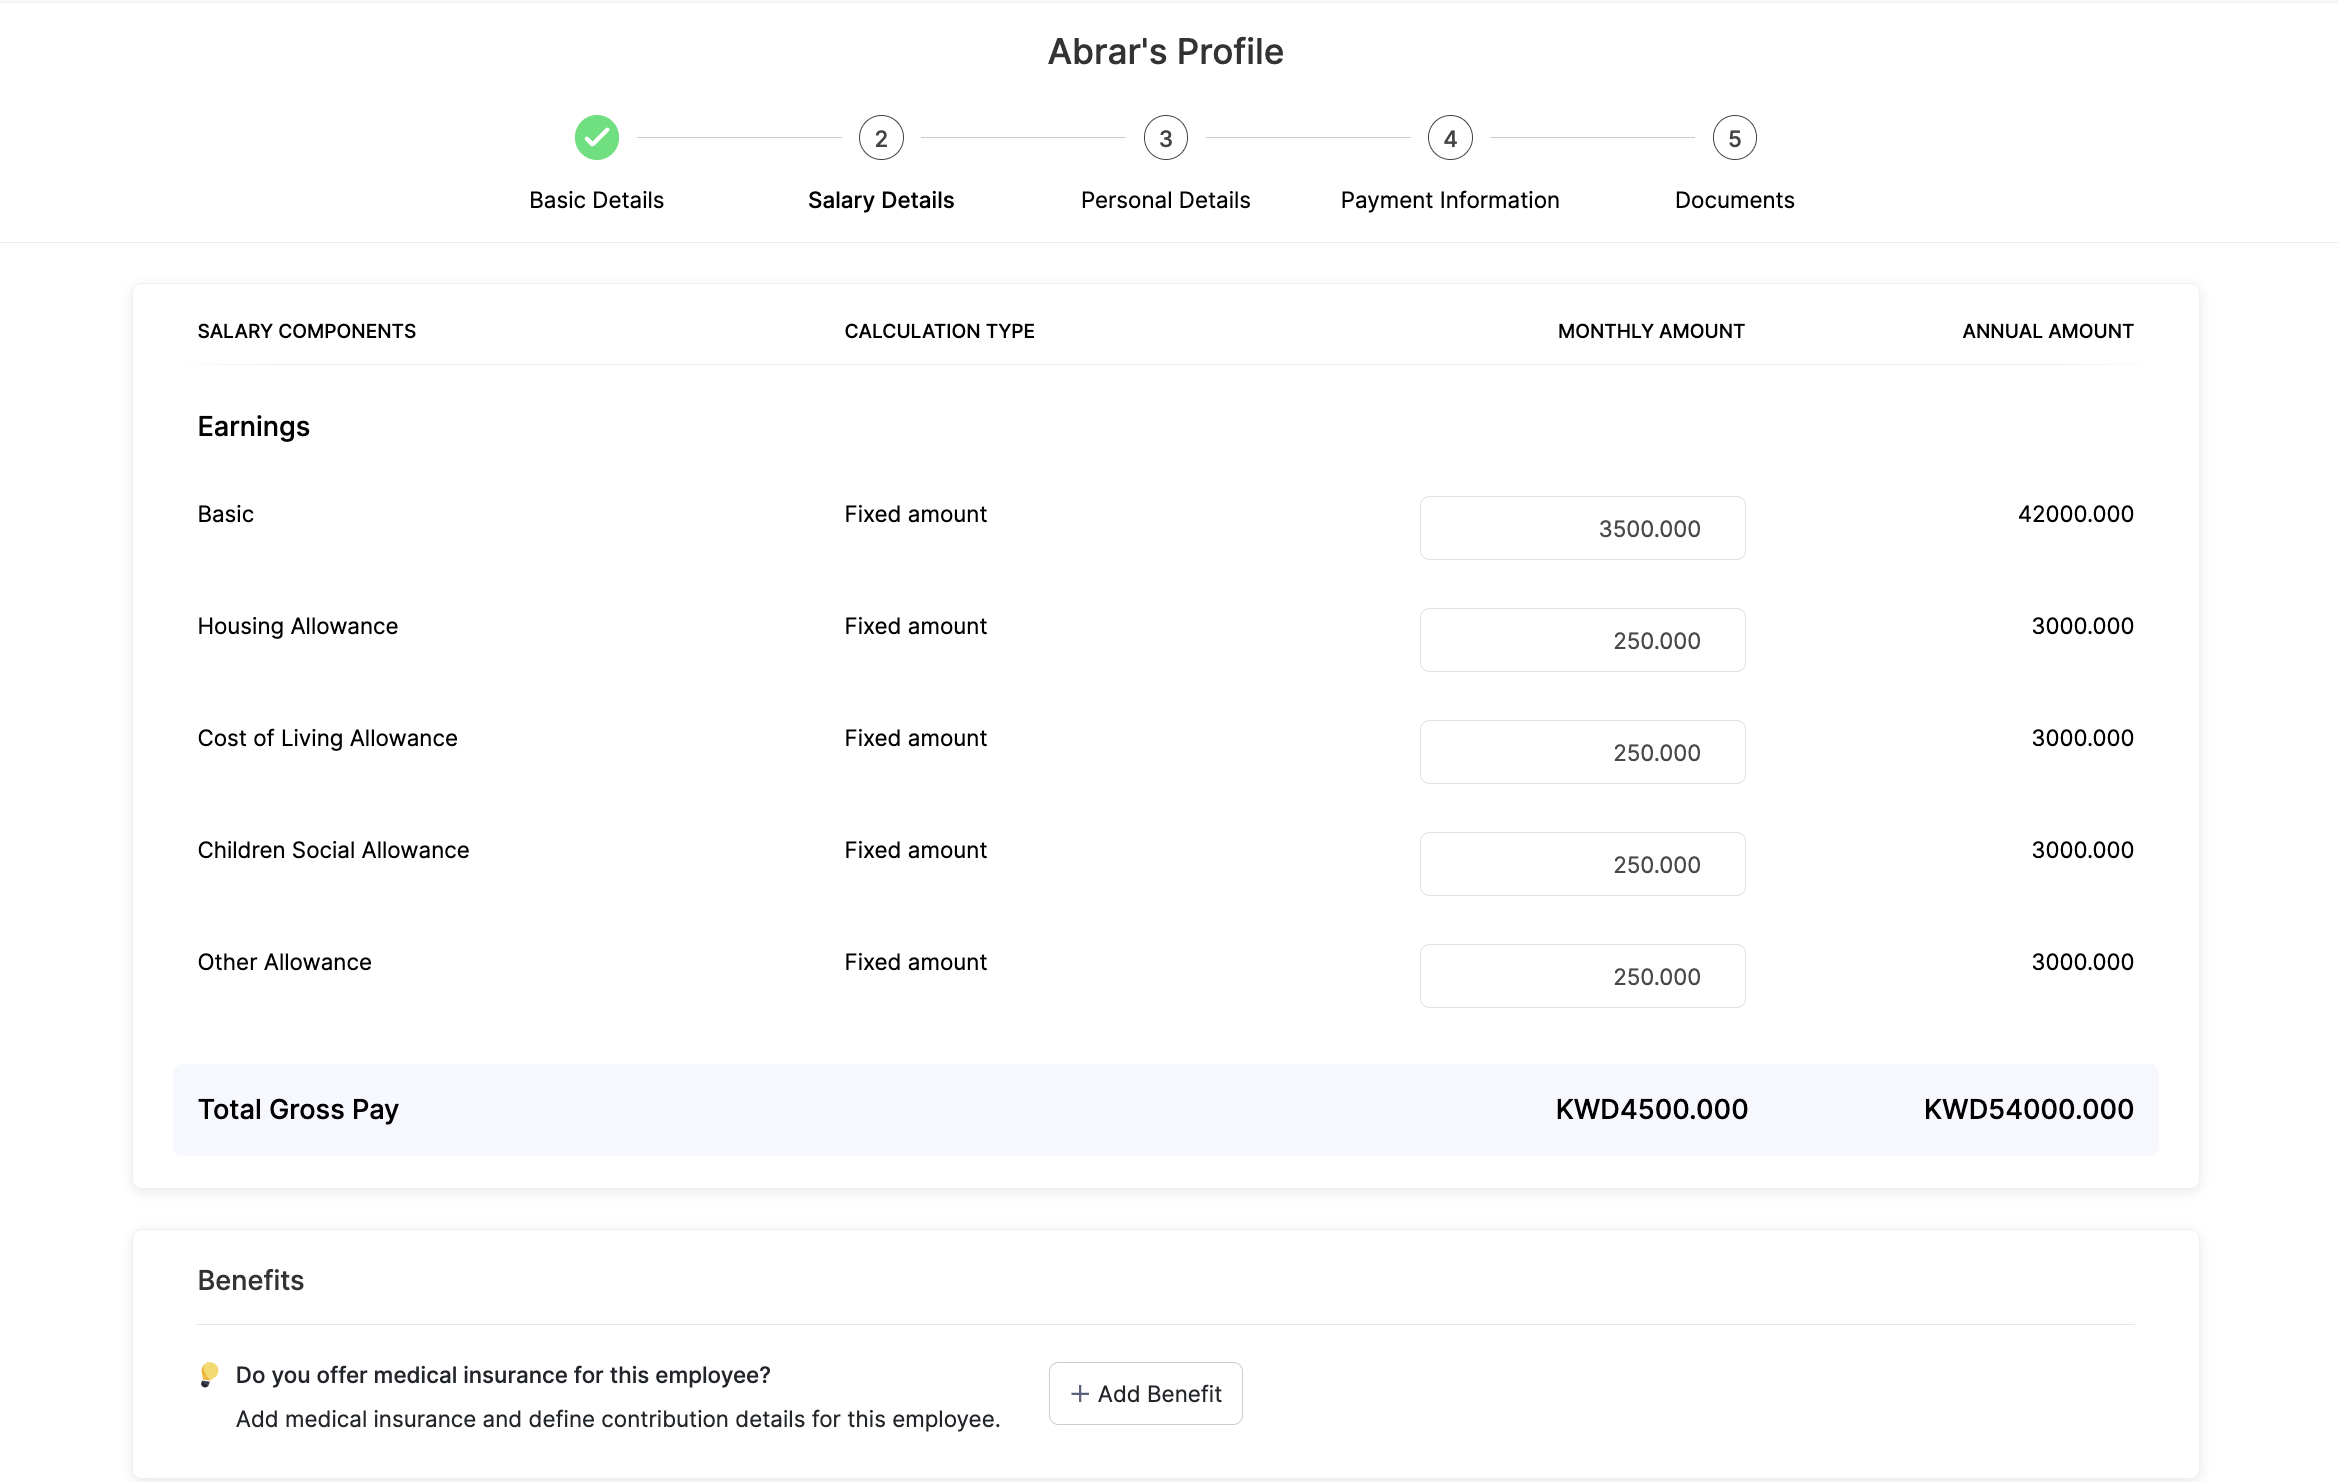Click the step 5 circle icon

click(1735, 138)
